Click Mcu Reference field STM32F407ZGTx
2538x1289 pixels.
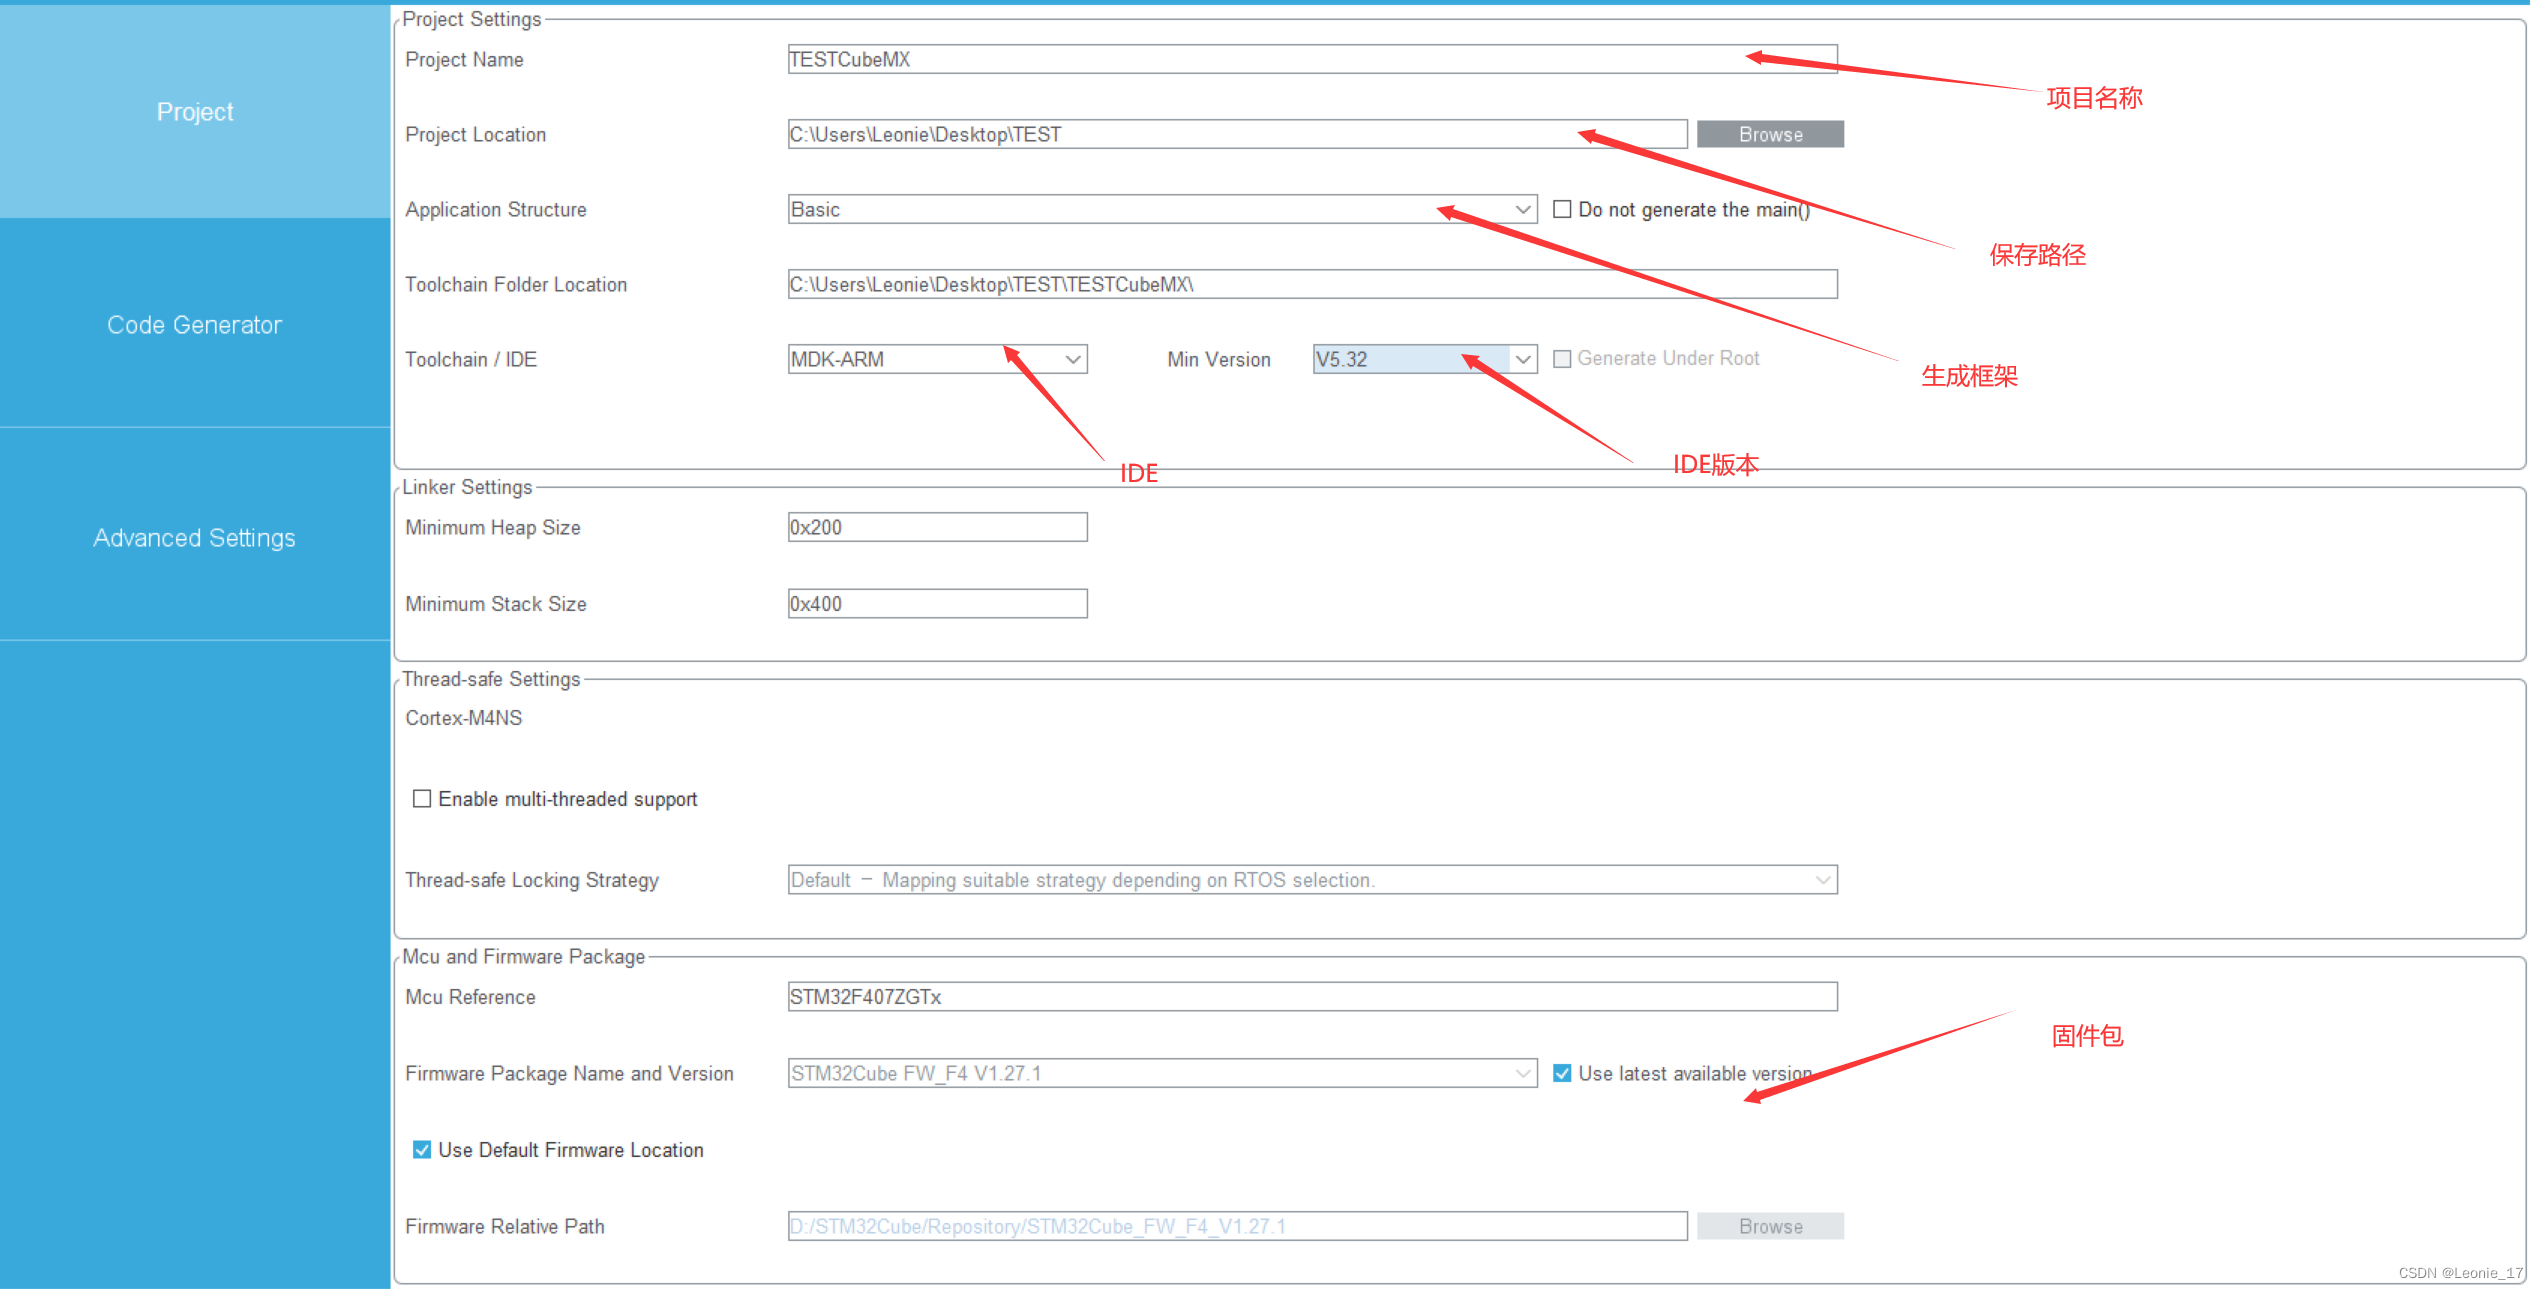[1312, 997]
